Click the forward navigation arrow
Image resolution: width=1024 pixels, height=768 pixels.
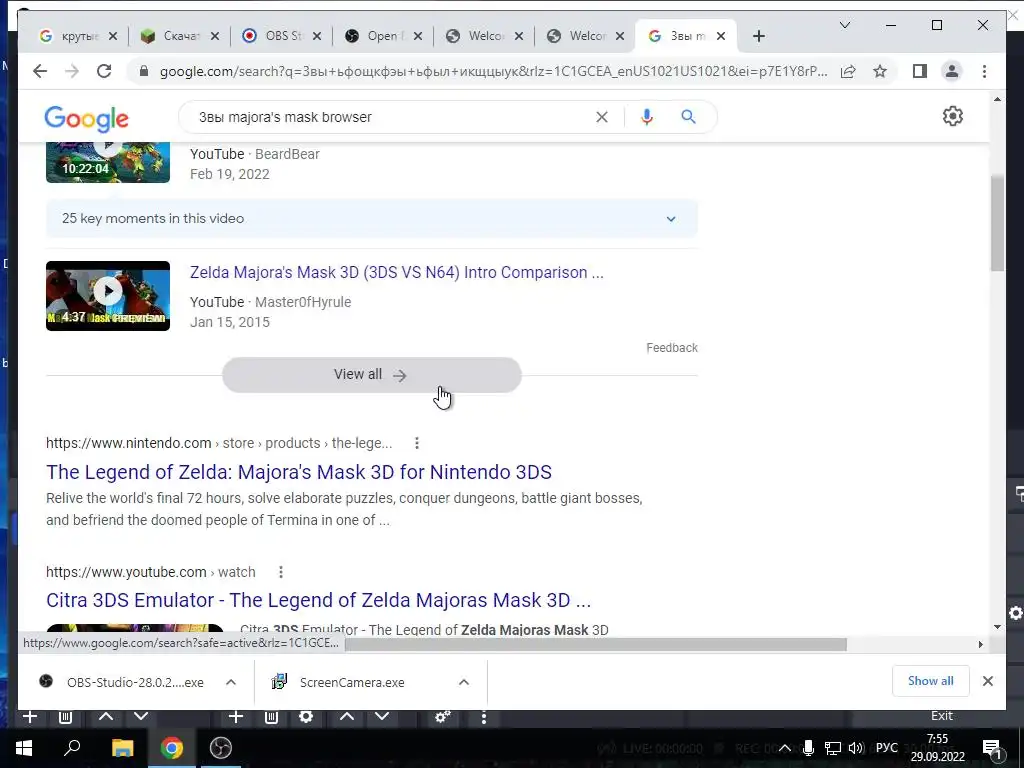click(72, 71)
